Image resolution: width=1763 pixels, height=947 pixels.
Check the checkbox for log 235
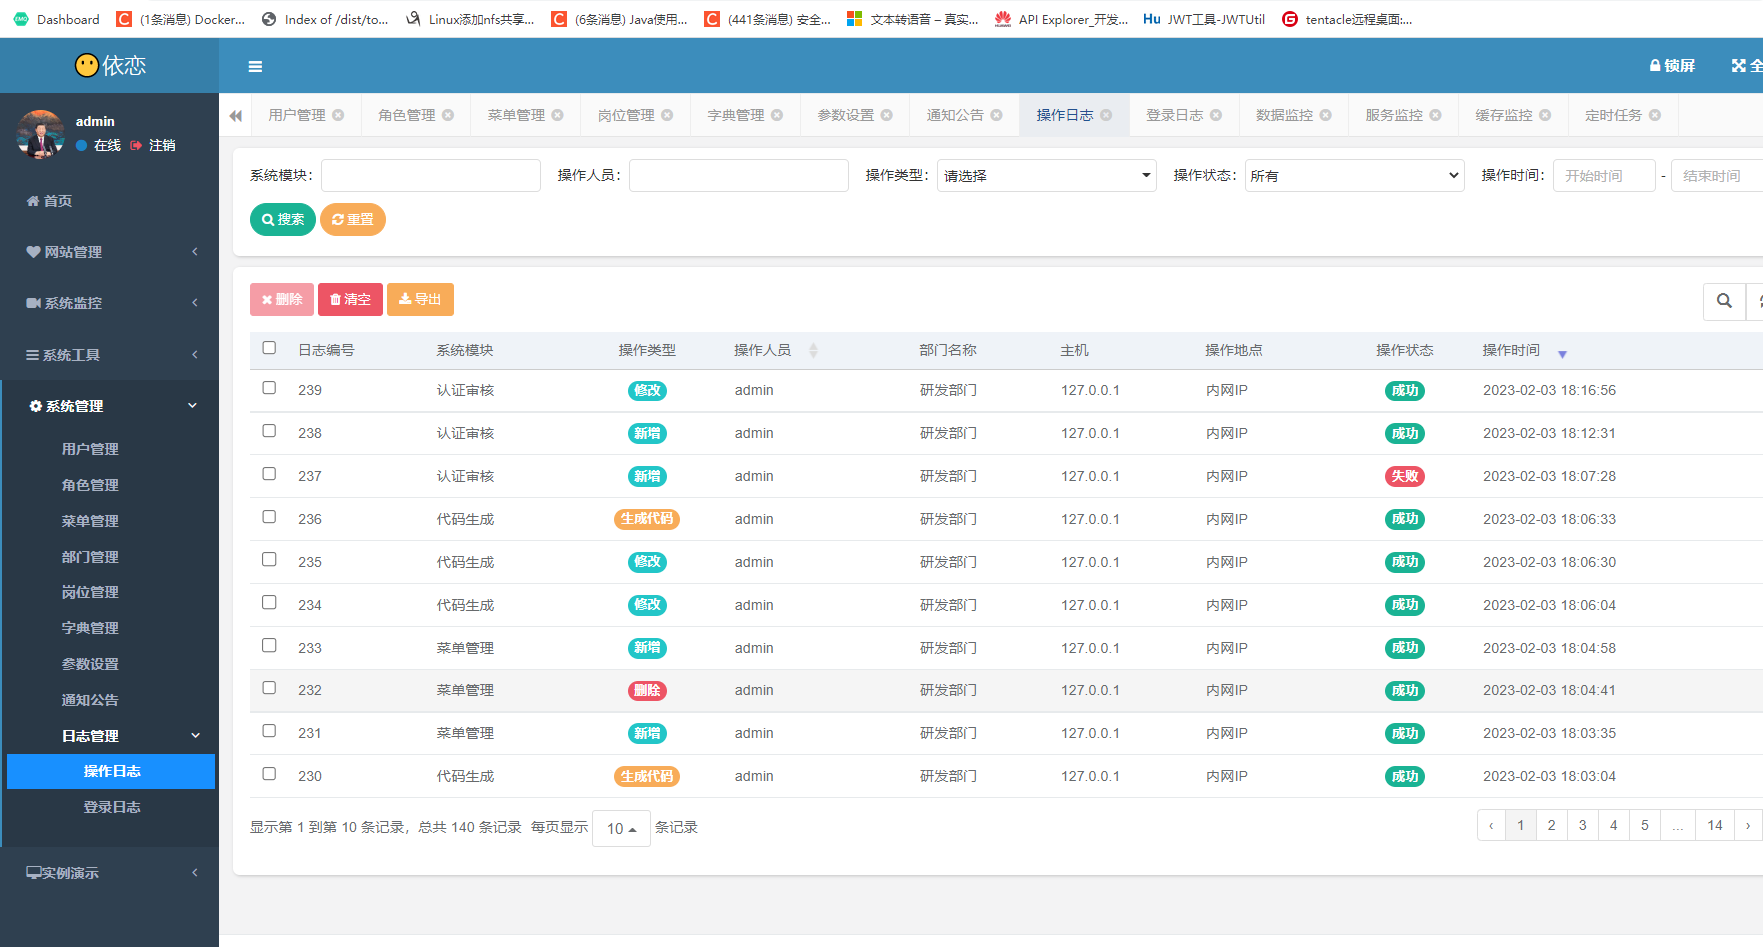click(269, 560)
